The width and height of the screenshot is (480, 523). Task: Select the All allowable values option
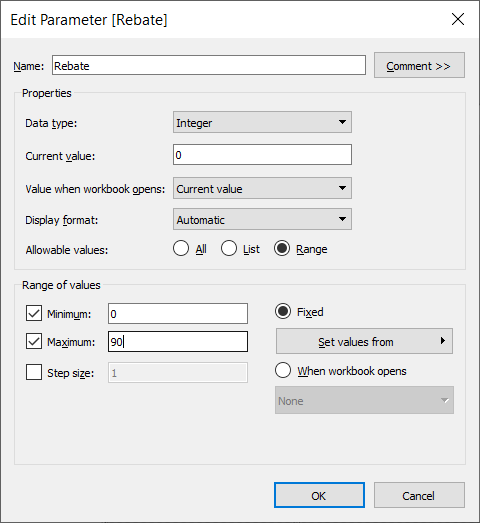pos(181,248)
